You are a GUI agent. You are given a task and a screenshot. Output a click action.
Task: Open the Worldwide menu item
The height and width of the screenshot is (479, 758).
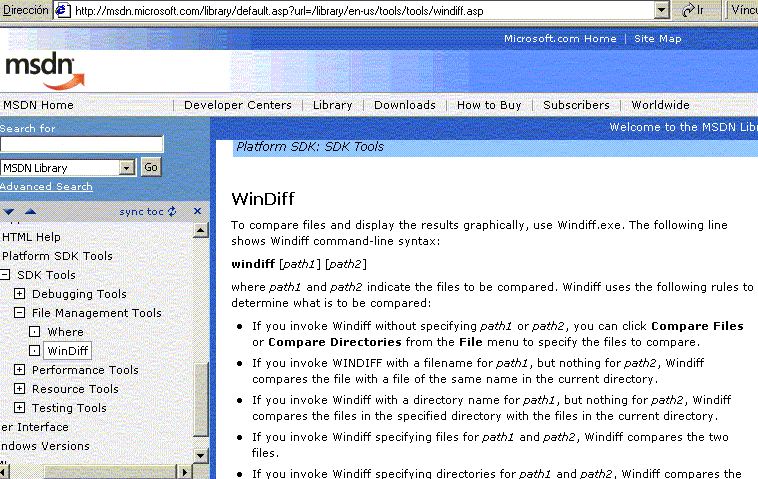point(660,105)
